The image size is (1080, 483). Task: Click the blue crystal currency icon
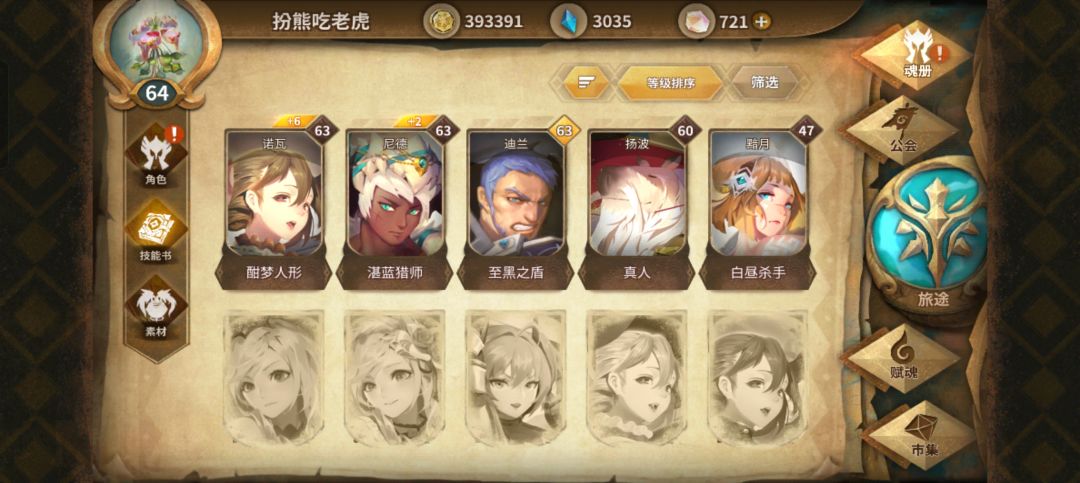click(569, 22)
